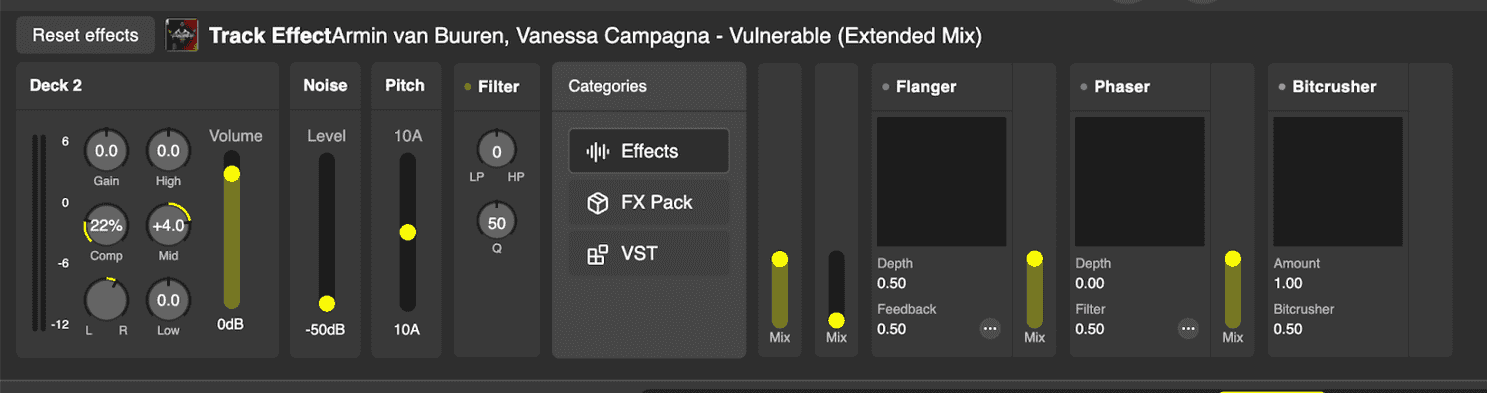Click the track album artwork thumbnail
The width and height of the screenshot is (1487, 393).
click(181, 35)
